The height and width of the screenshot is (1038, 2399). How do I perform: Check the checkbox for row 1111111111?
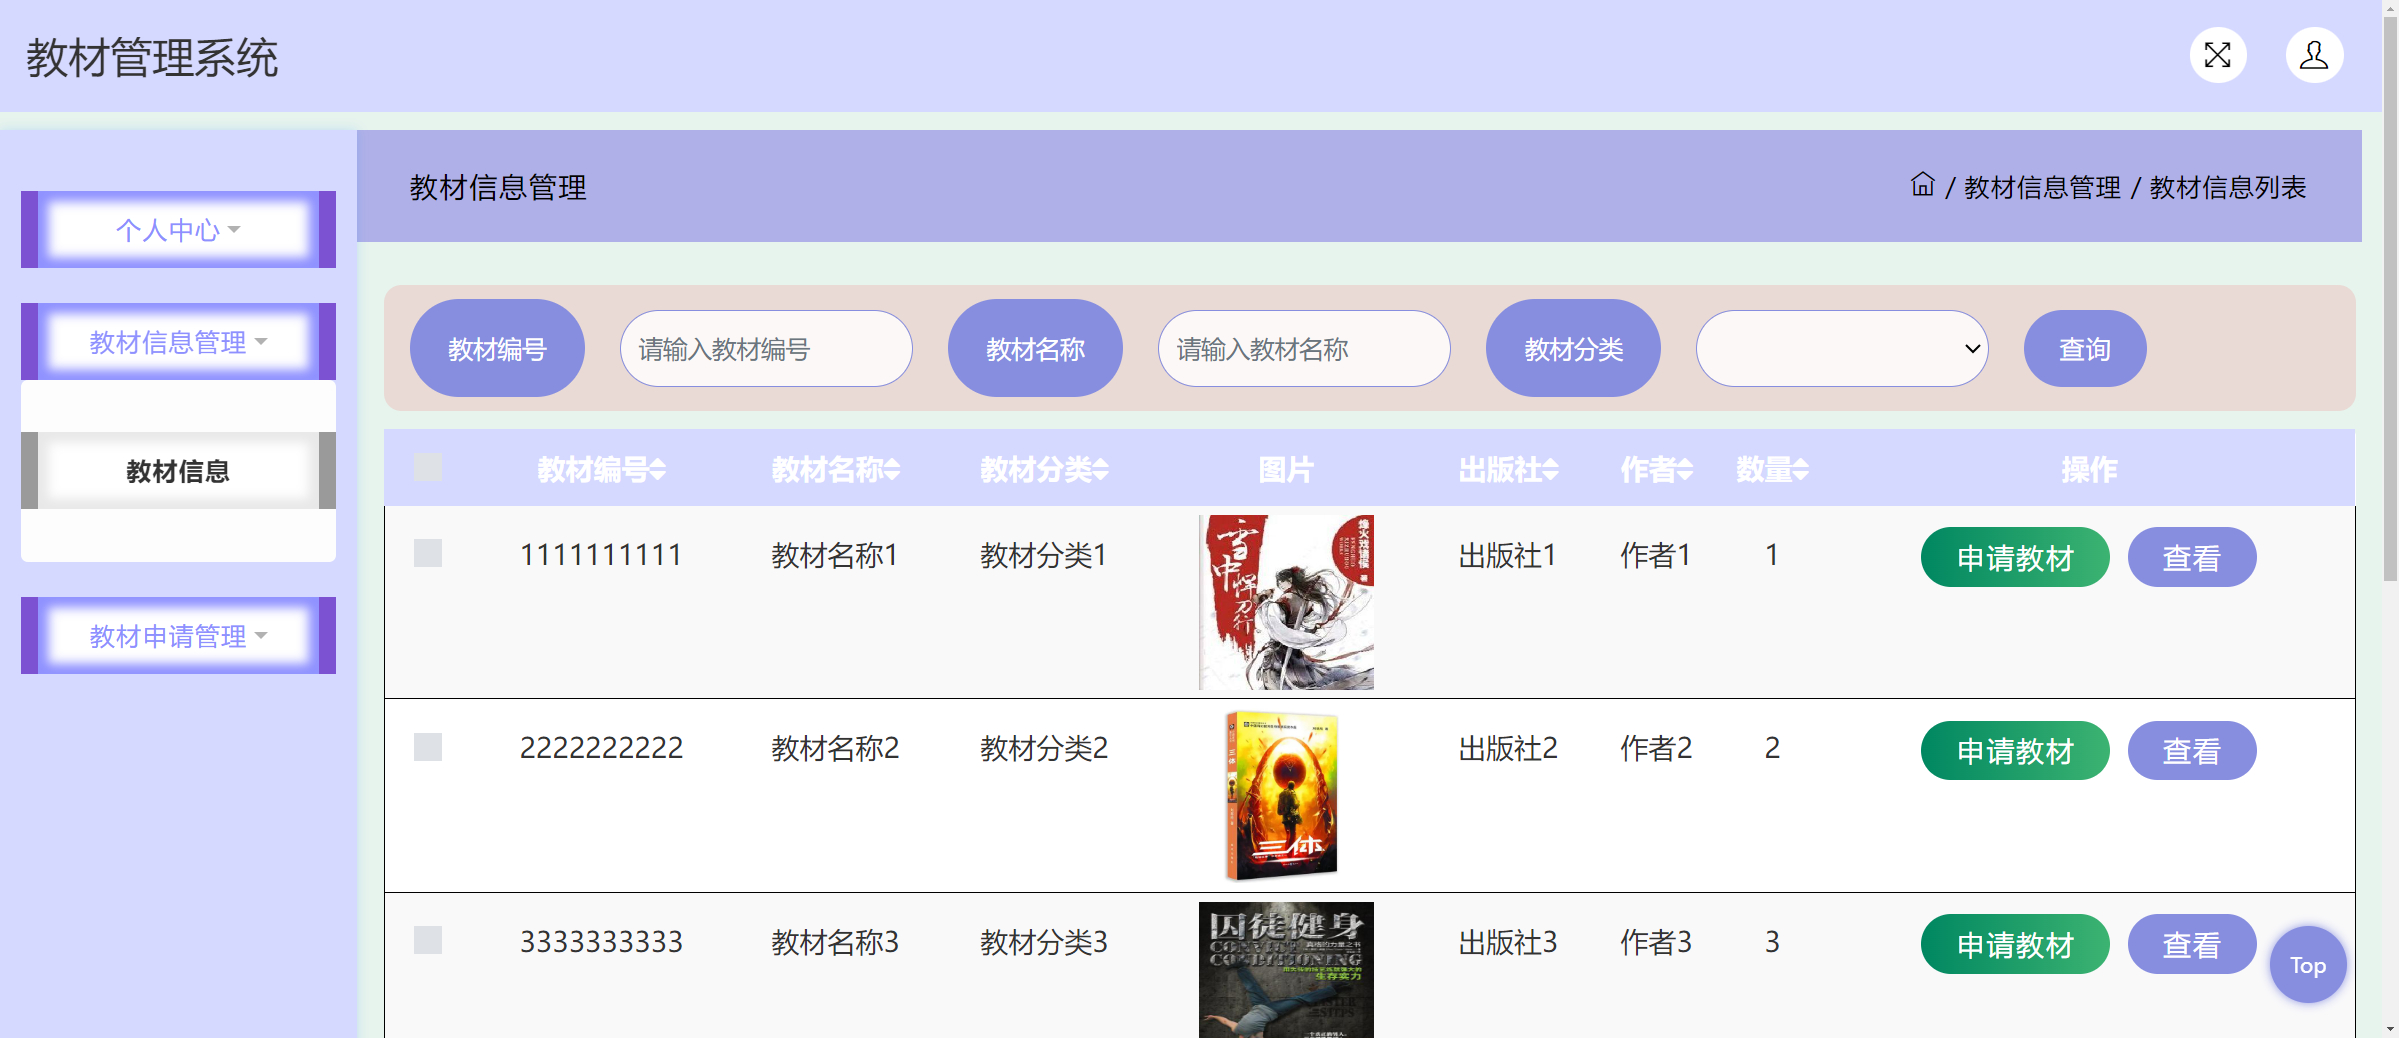427,553
